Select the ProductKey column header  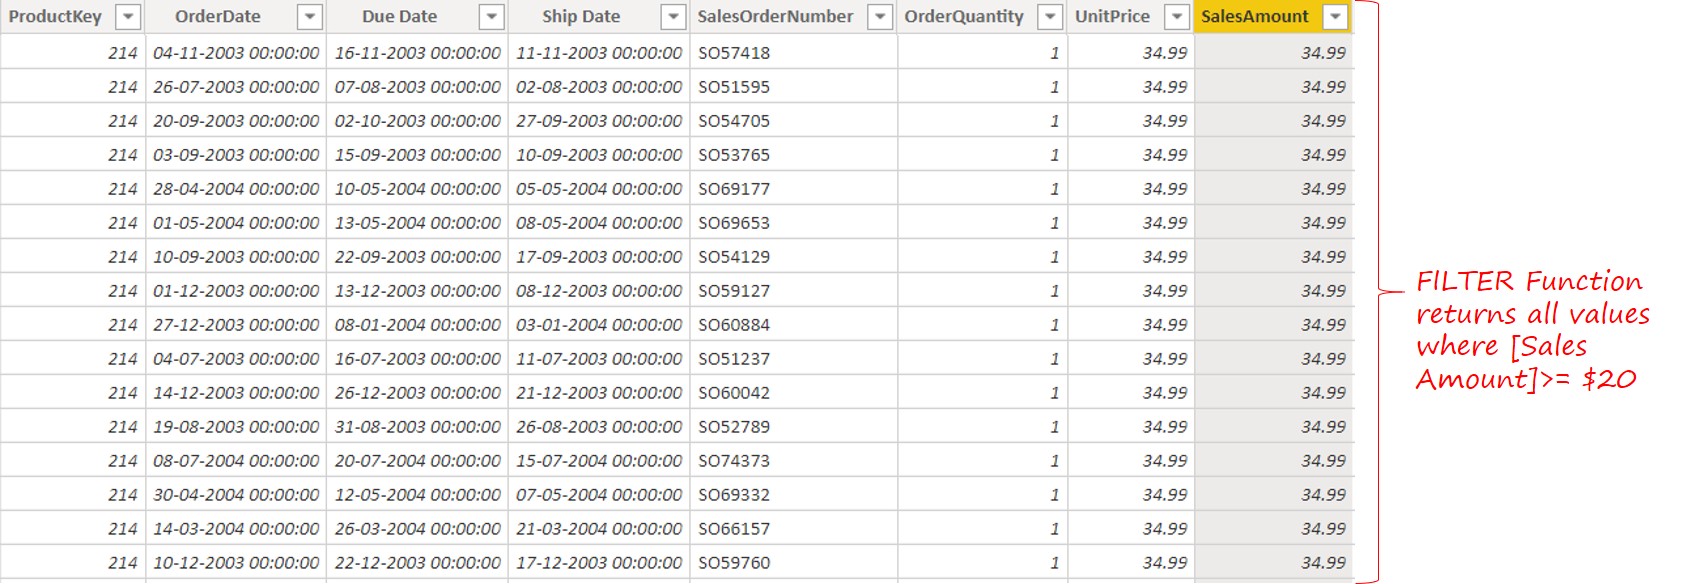coord(73,17)
